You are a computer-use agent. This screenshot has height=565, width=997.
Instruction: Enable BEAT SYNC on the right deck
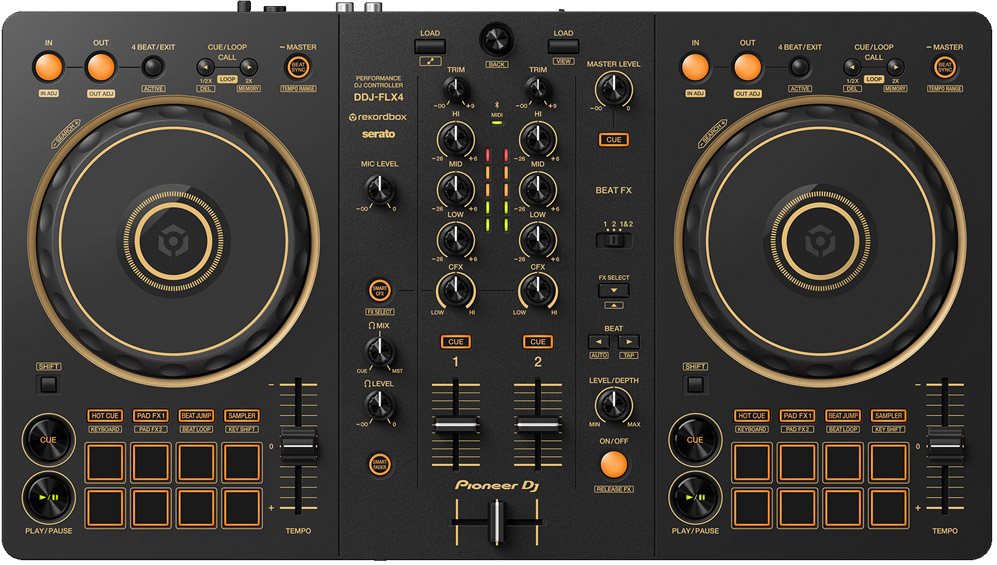pos(945,67)
